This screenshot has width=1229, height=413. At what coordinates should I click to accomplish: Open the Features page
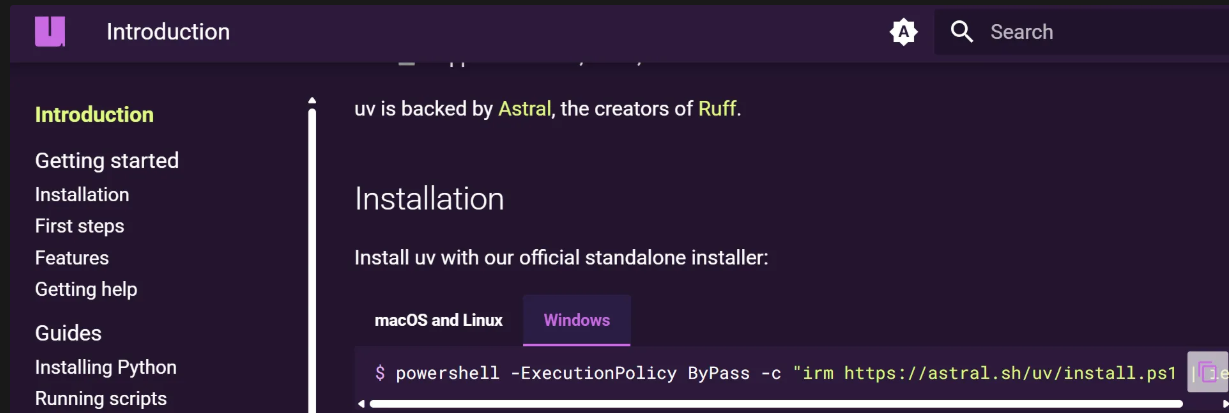point(72,257)
